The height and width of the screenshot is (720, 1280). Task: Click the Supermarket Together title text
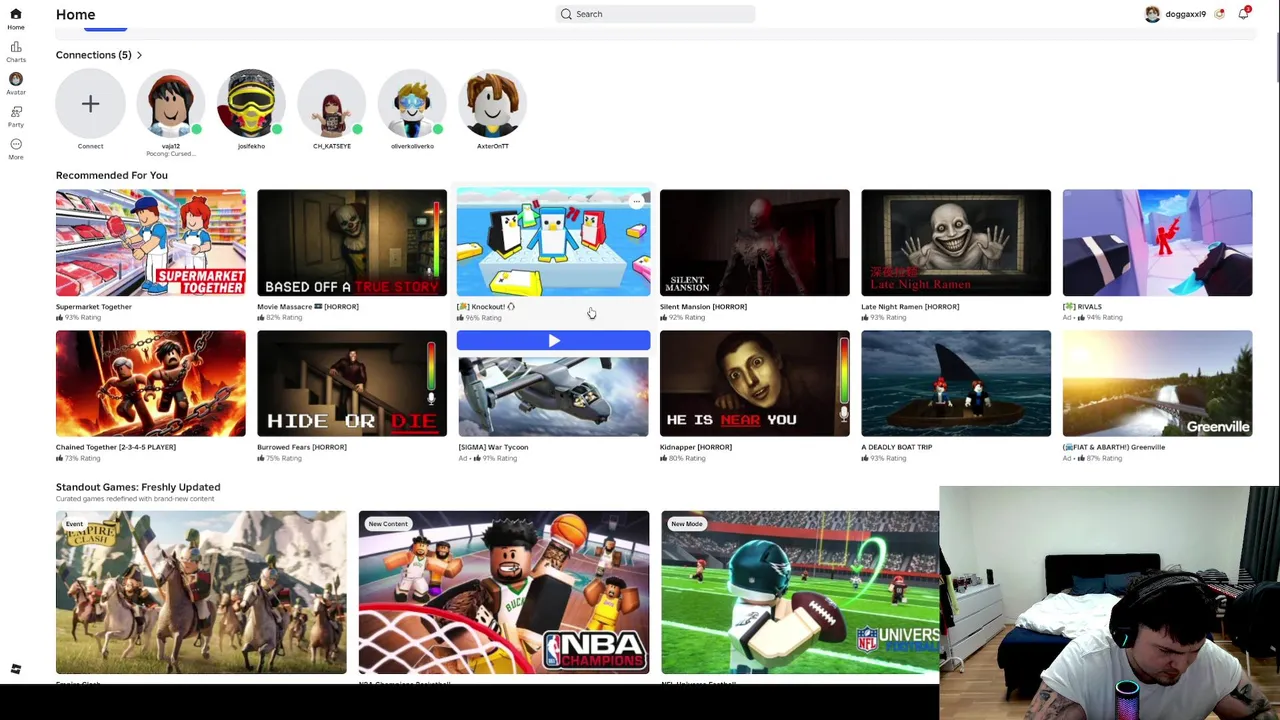coord(94,307)
